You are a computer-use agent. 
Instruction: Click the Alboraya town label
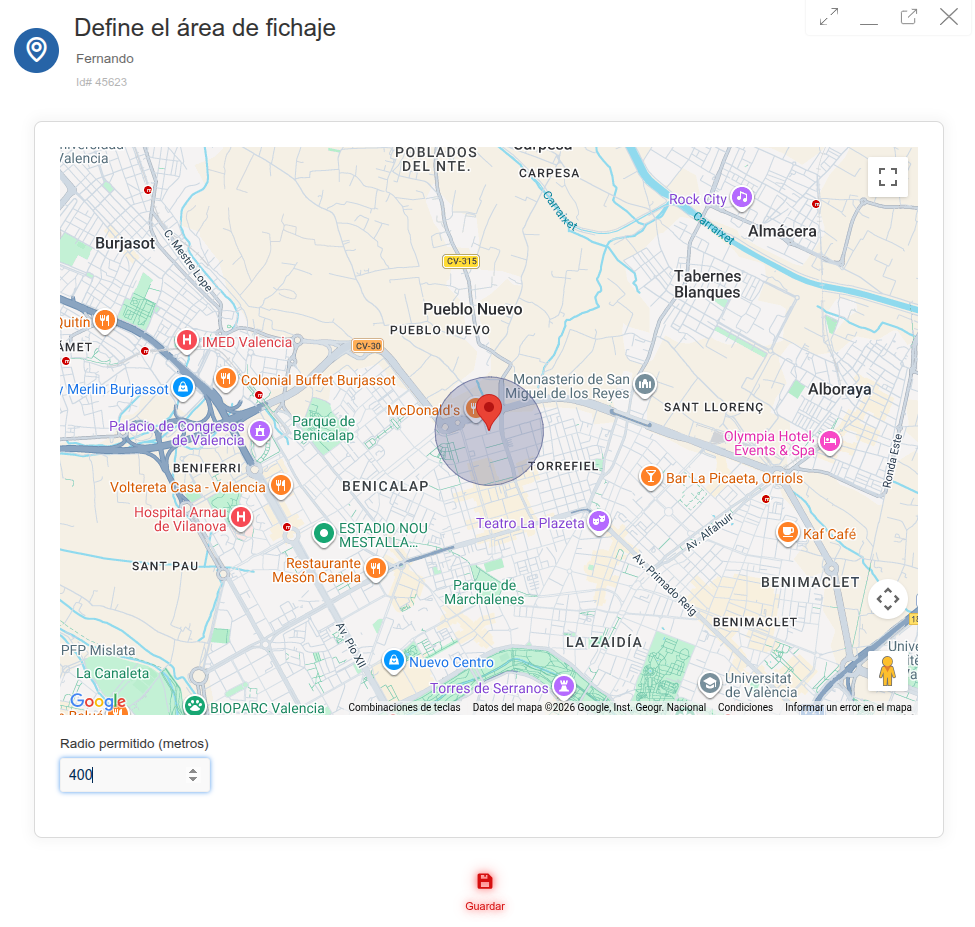[x=839, y=390]
